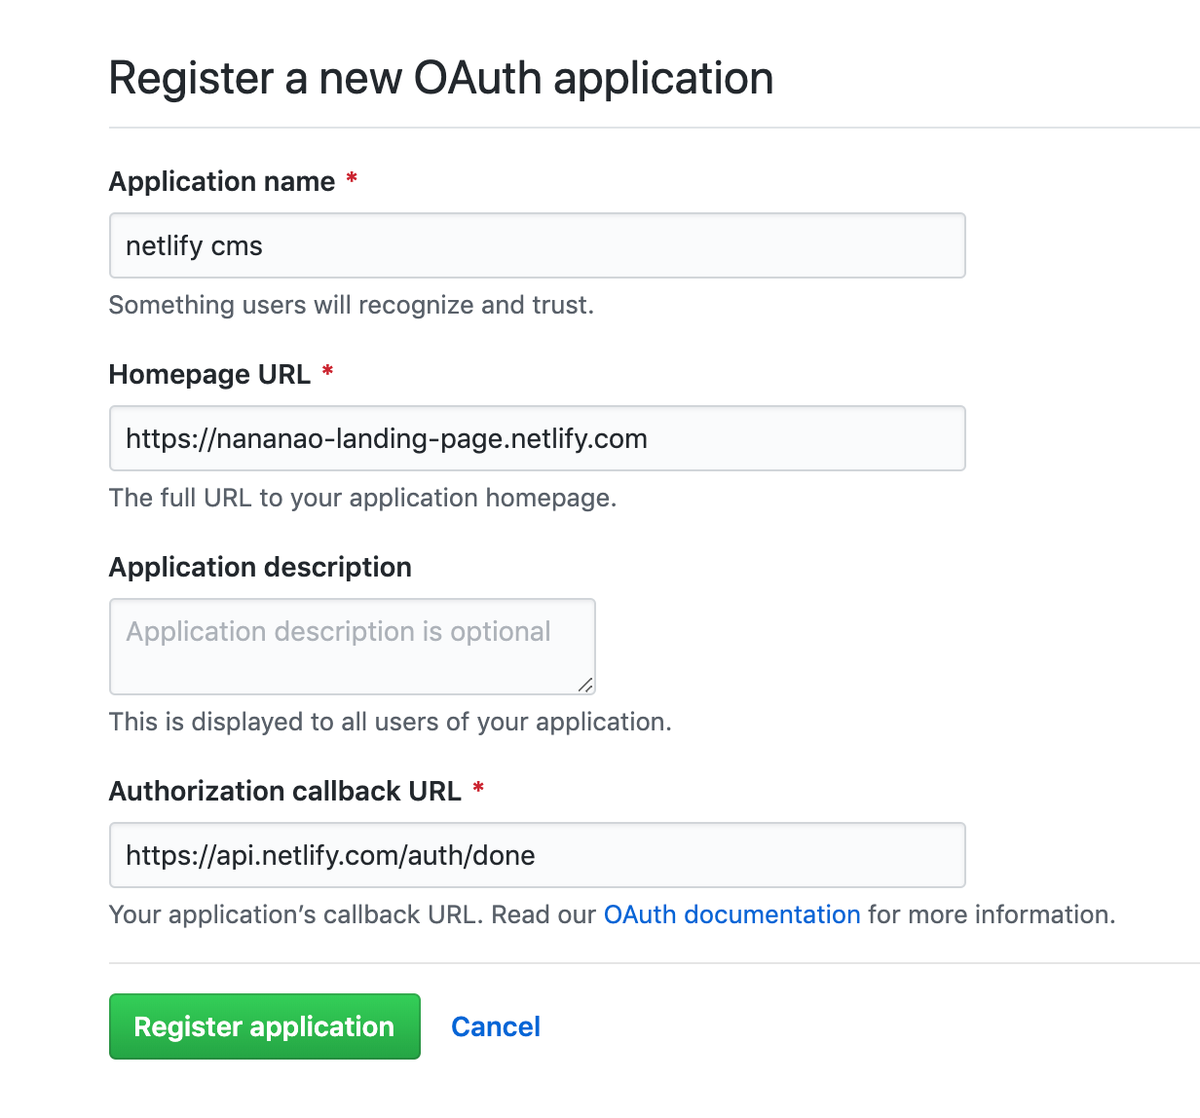Select the Authorization callback URL field
1200x1118 pixels.
tap(537, 856)
